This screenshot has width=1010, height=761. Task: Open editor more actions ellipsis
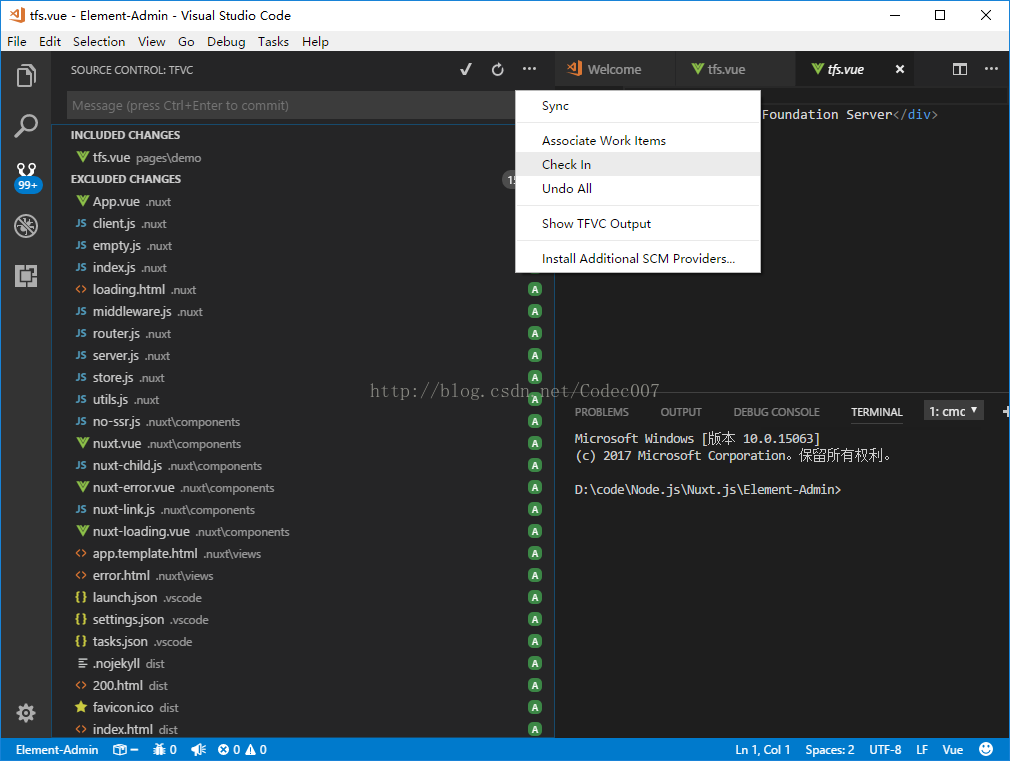pos(991,69)
